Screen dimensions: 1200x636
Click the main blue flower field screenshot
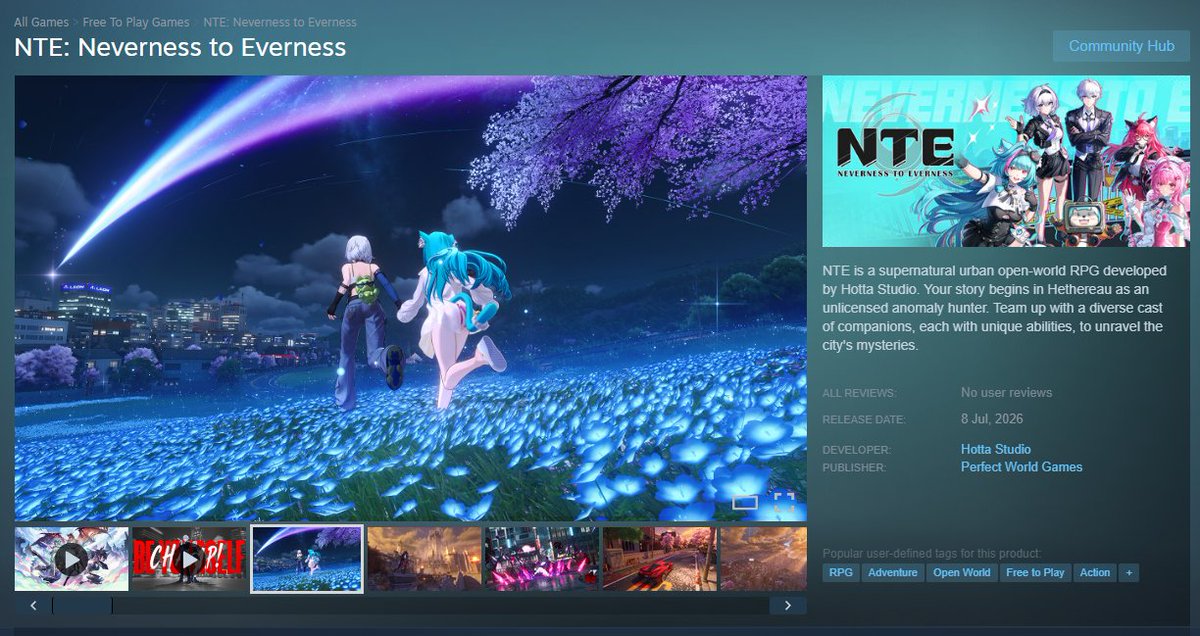(x=411, y=298)
